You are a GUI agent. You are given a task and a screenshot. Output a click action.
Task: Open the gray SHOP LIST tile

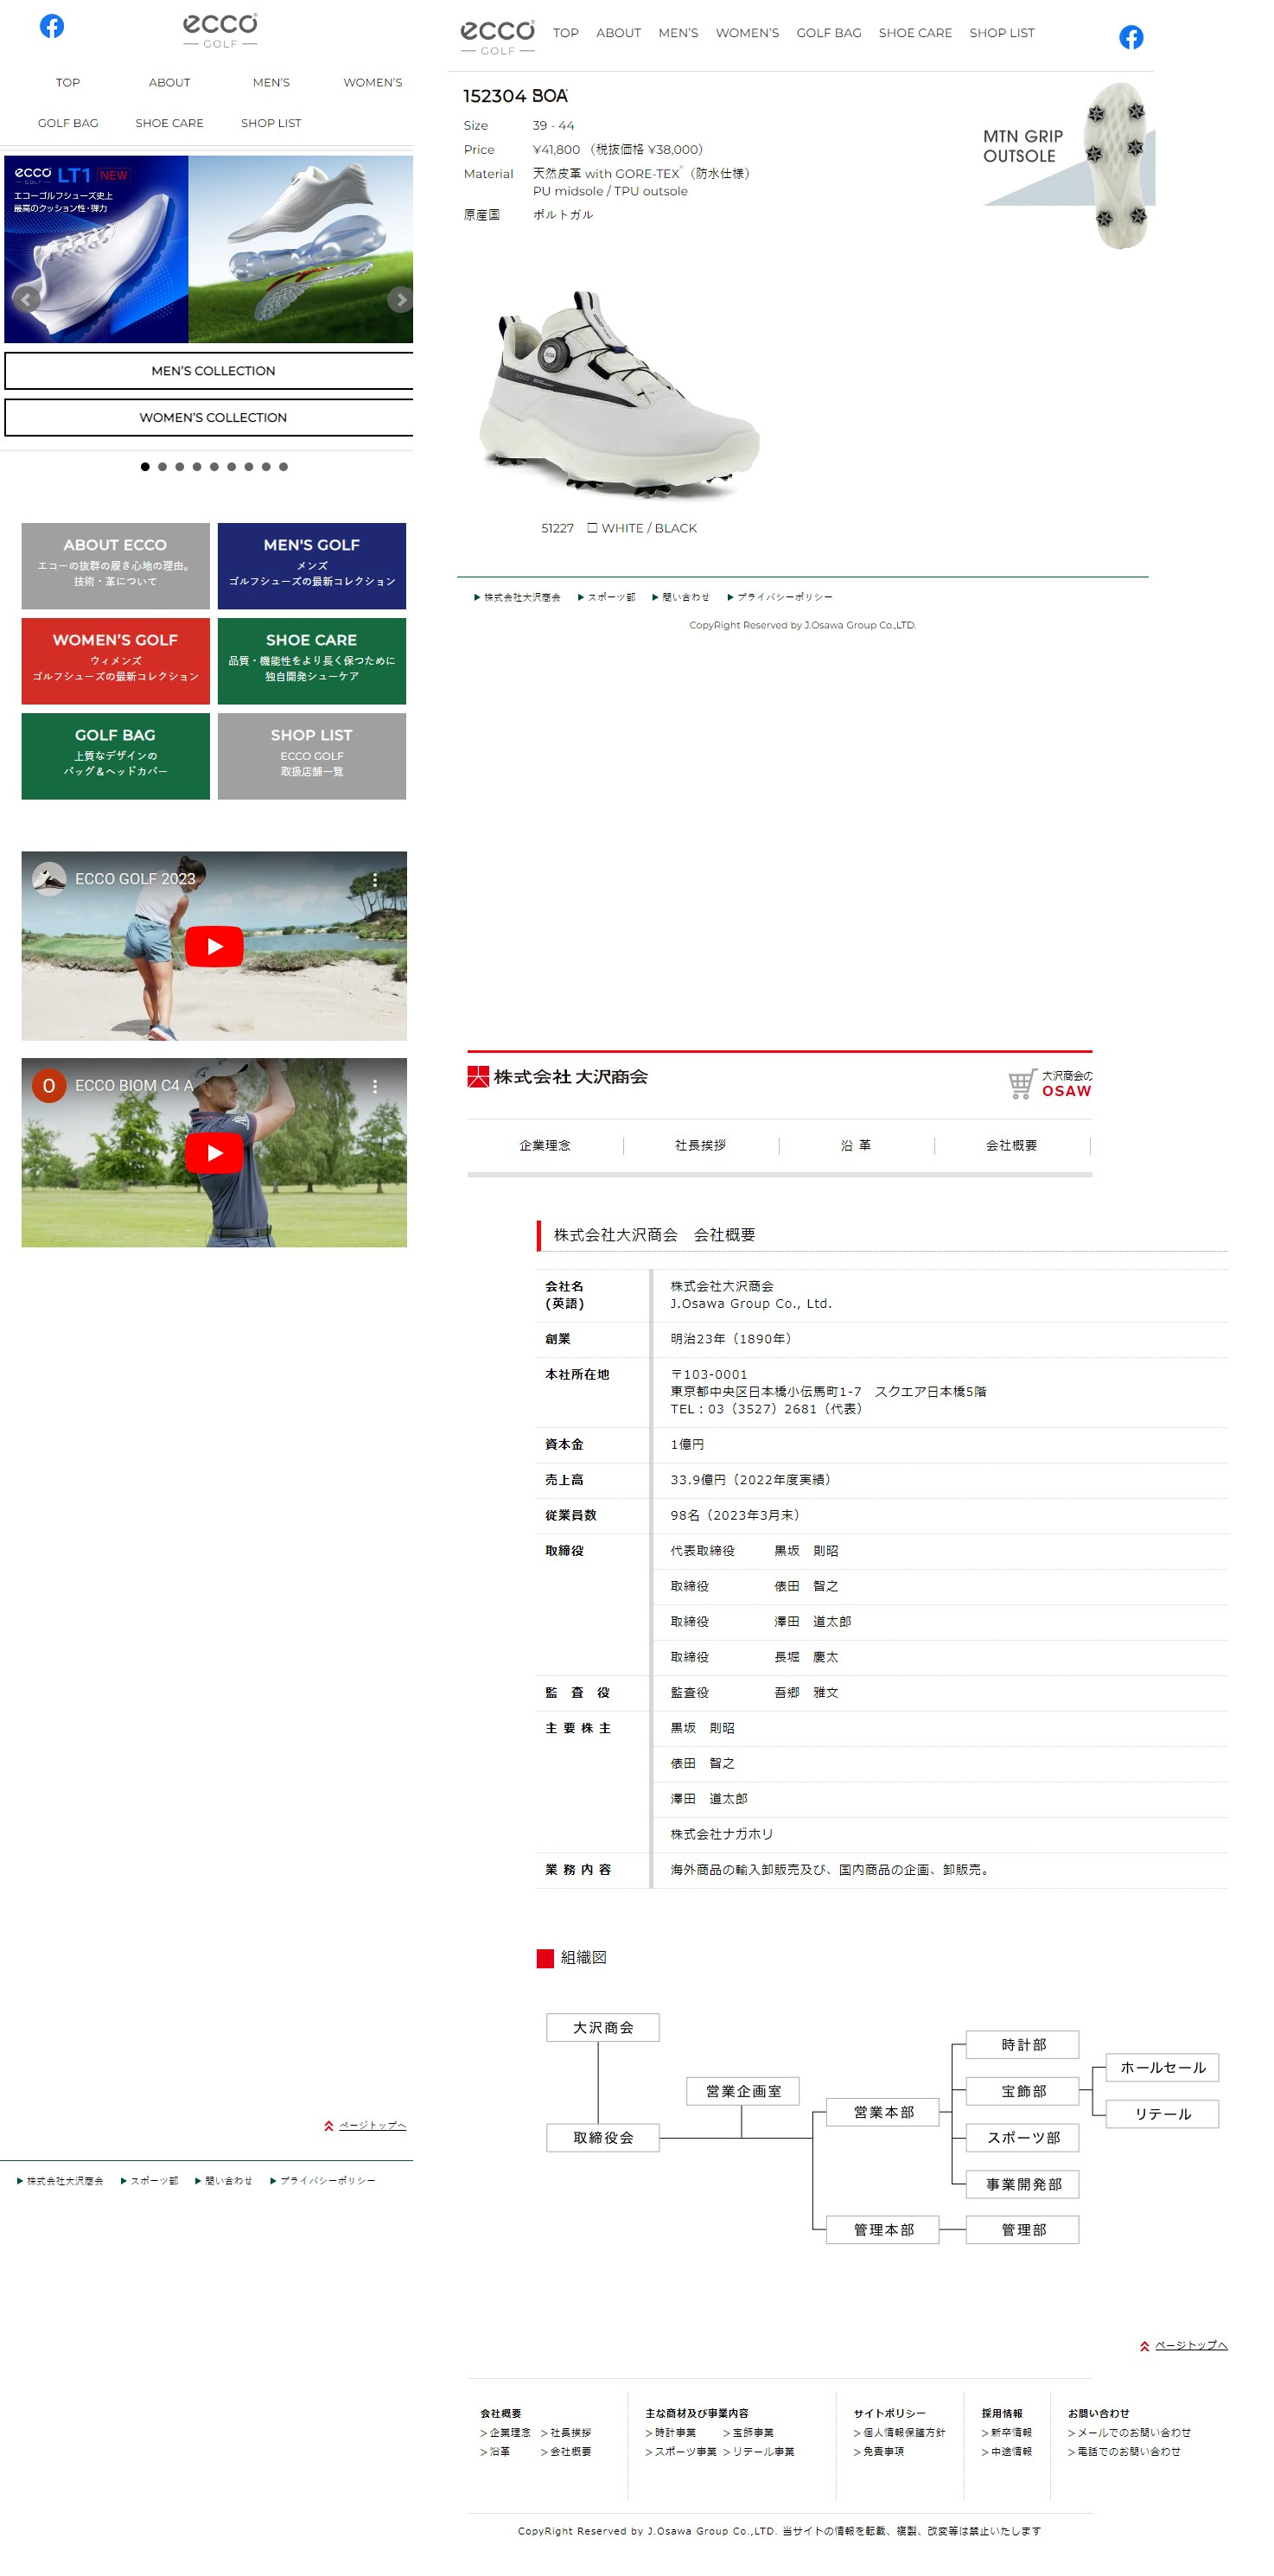point(311,755)
